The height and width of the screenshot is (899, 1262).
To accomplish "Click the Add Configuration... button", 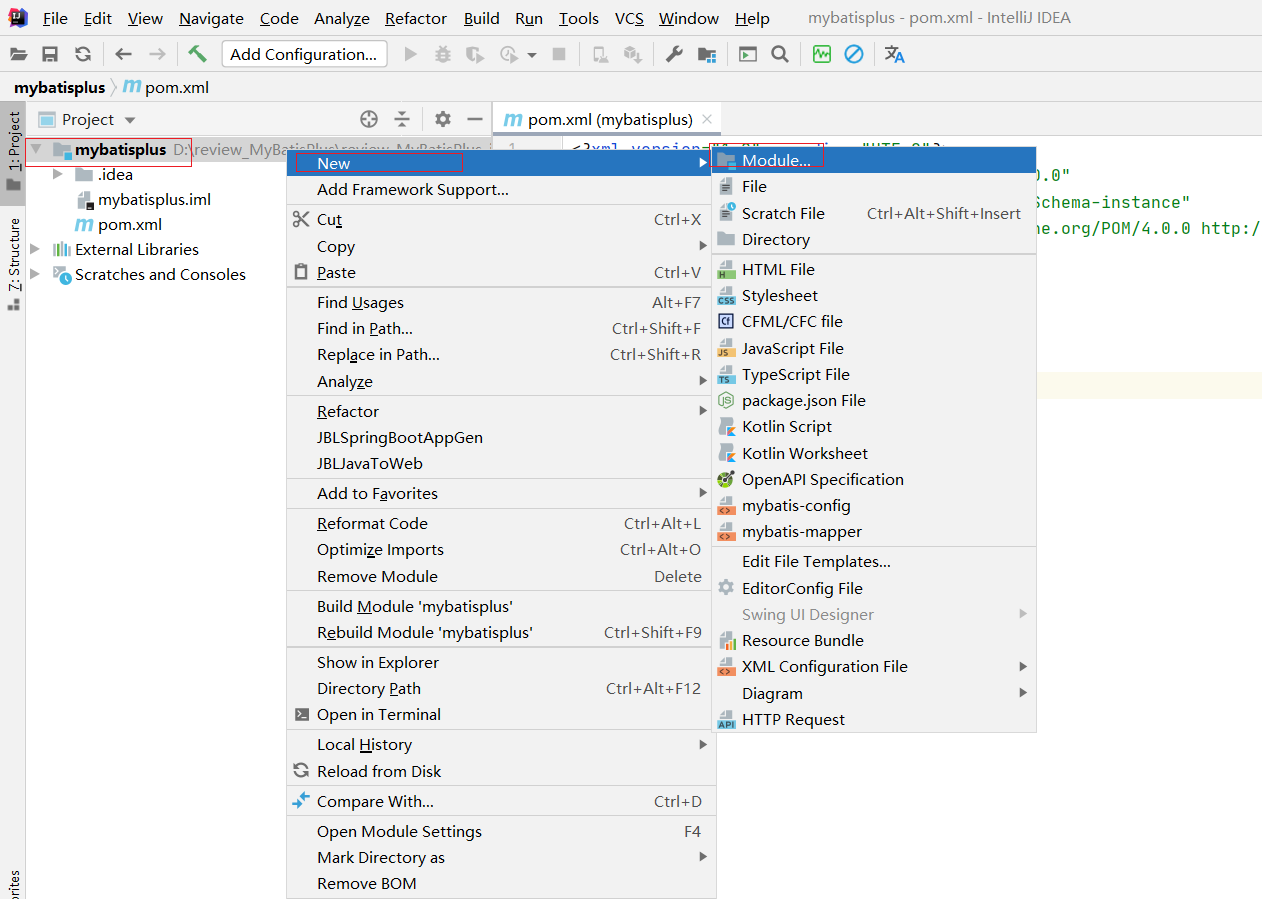I will point(304,54).
